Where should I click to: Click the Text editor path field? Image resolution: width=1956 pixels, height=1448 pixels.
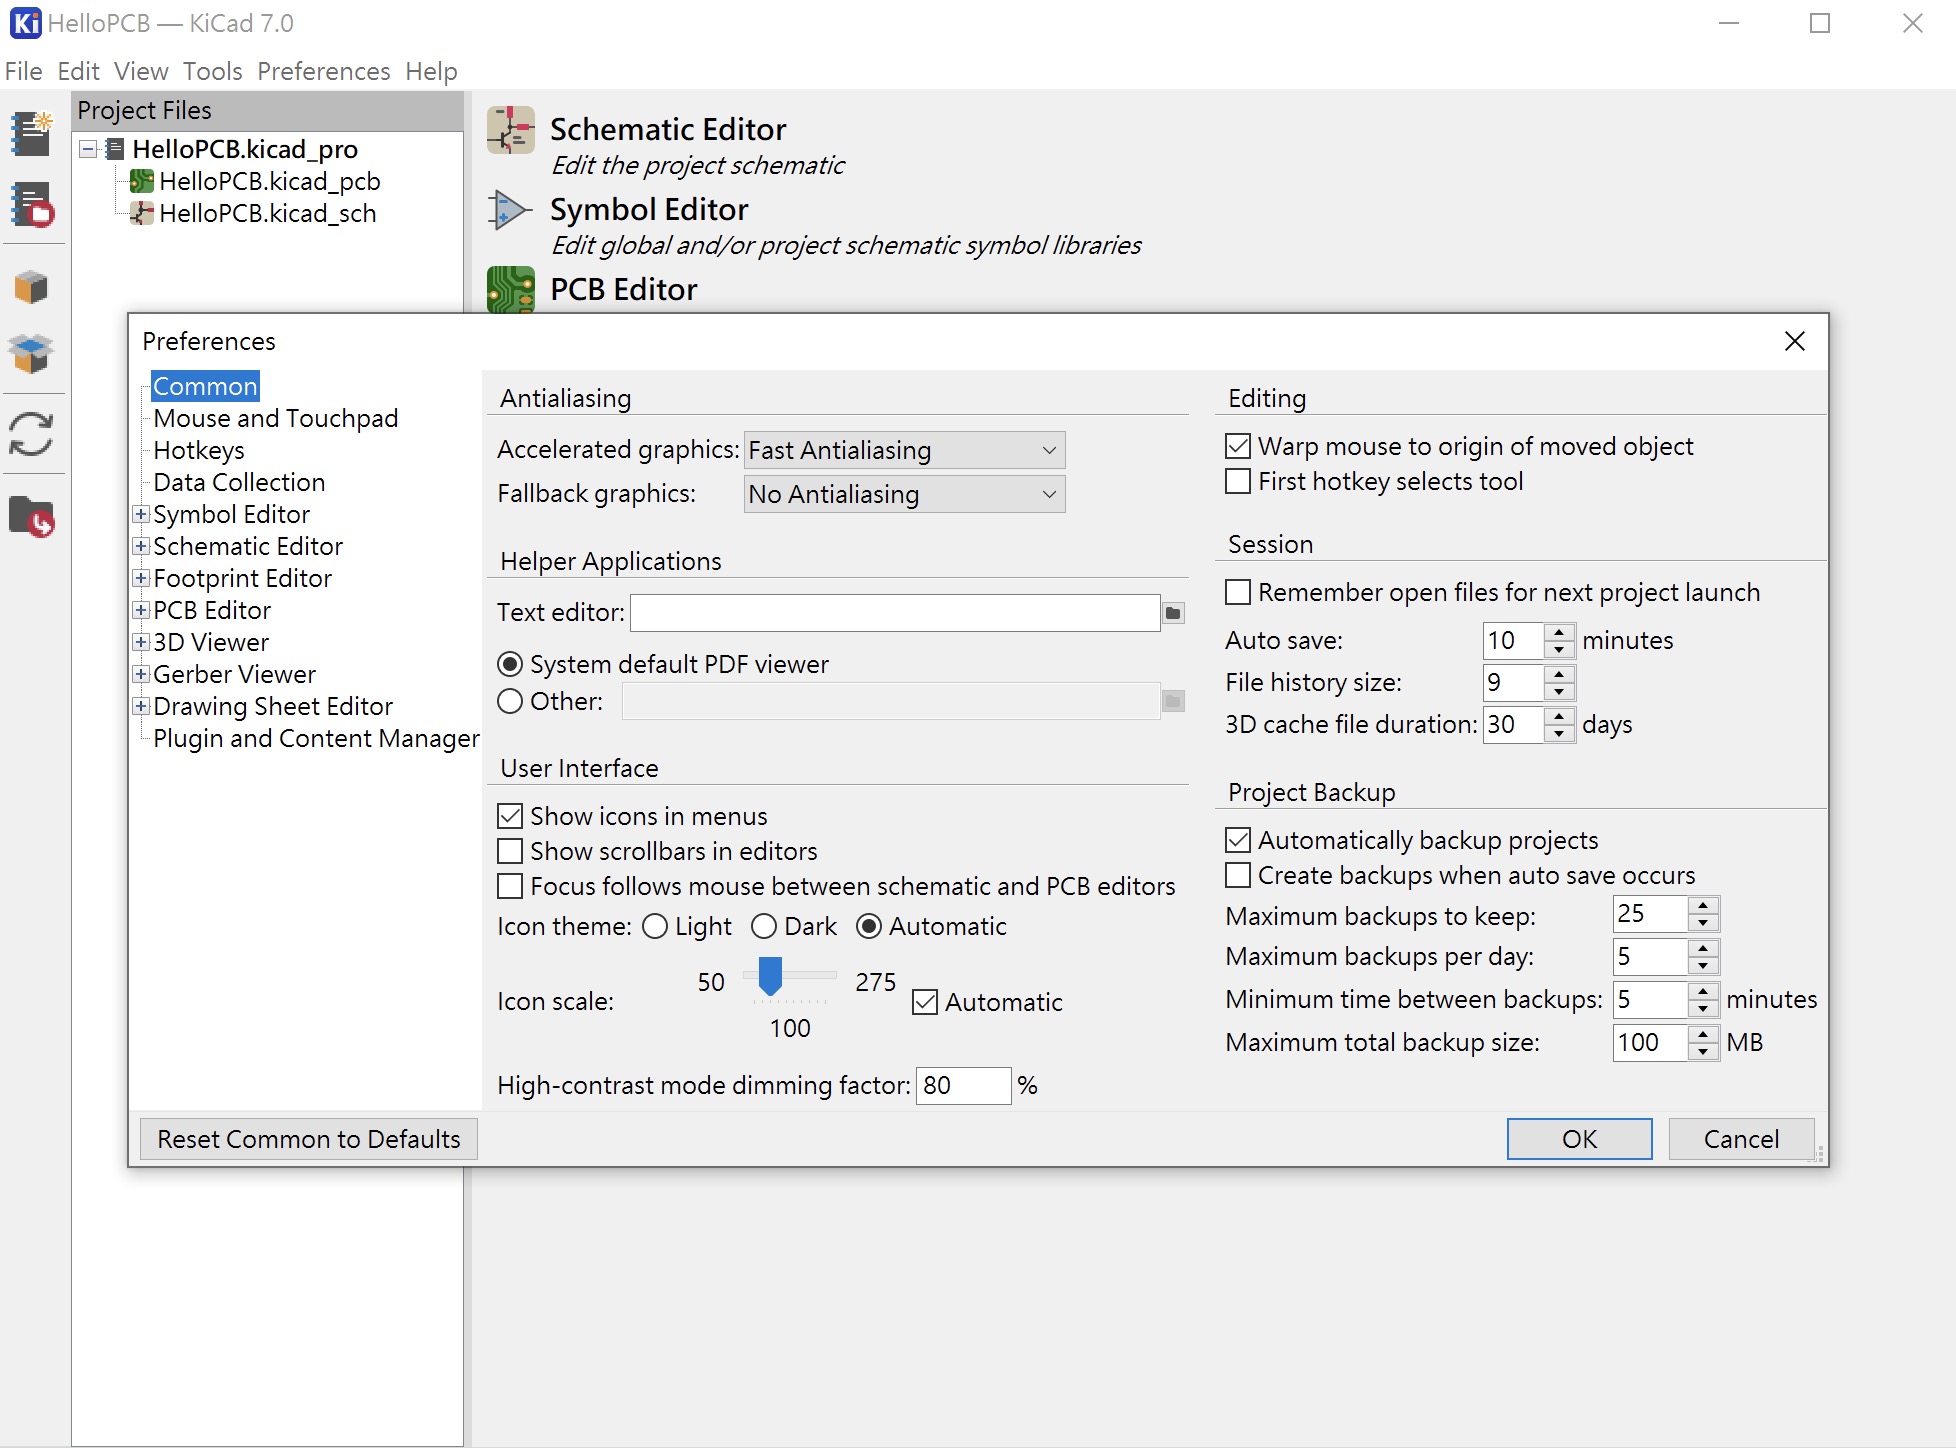(x=895, y=613)
